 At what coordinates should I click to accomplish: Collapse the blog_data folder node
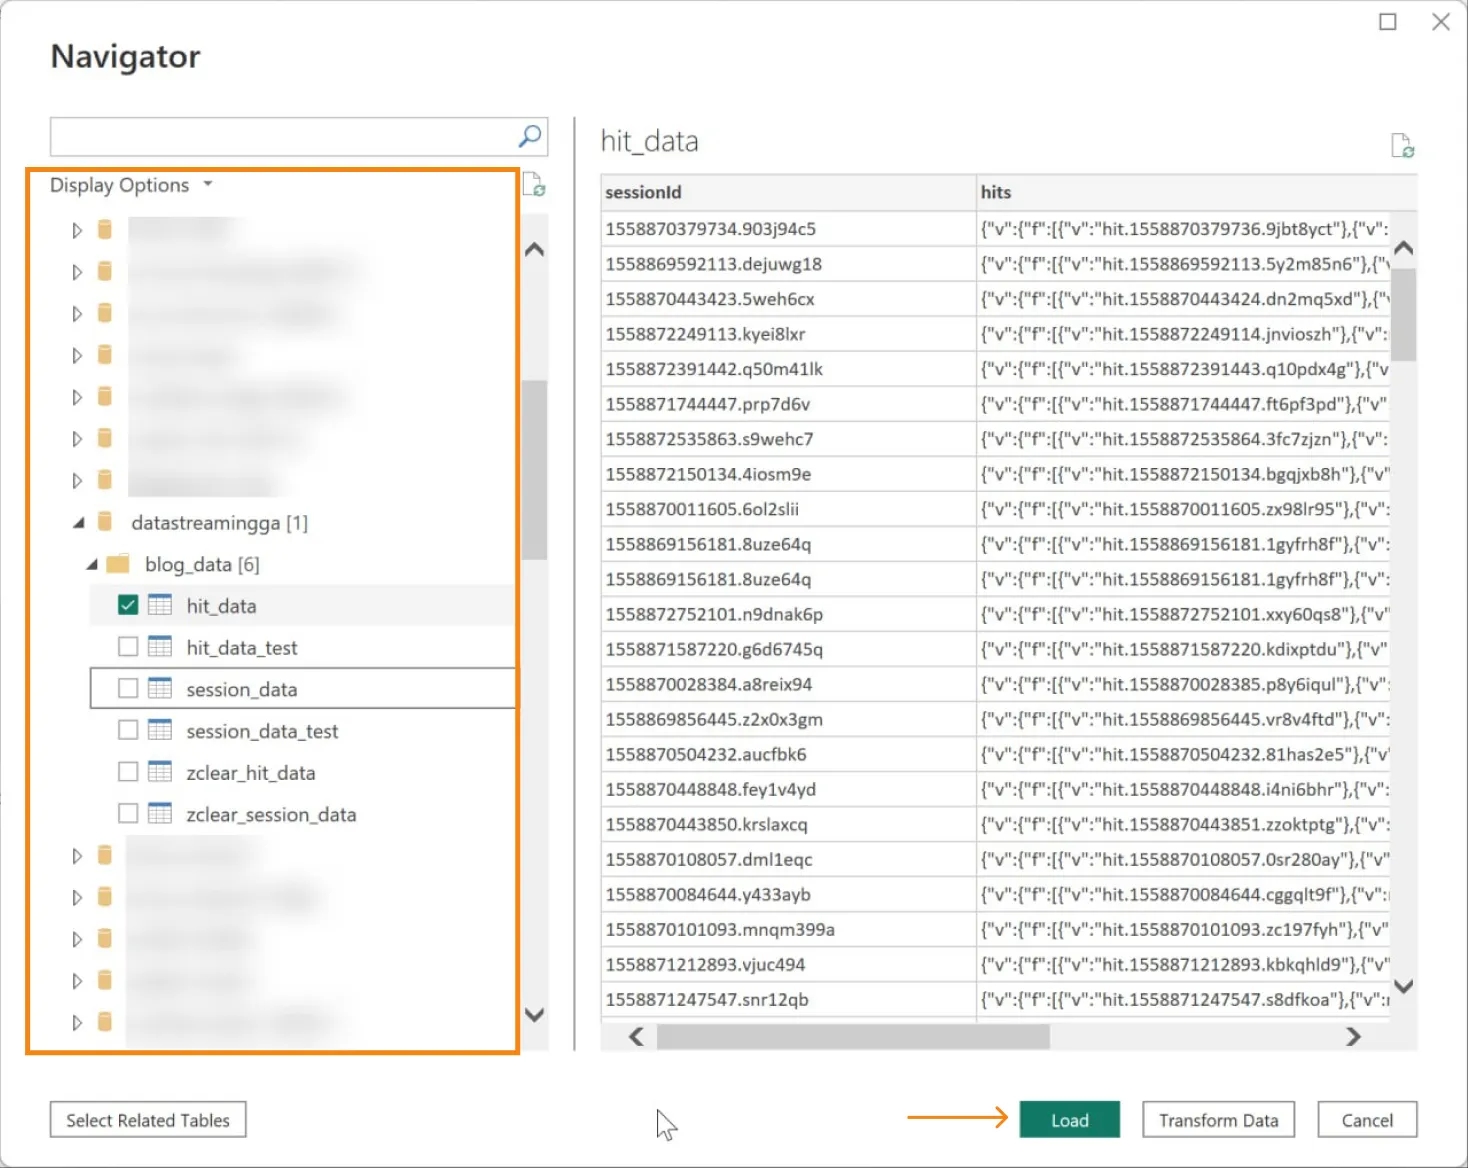click(92, 564)
